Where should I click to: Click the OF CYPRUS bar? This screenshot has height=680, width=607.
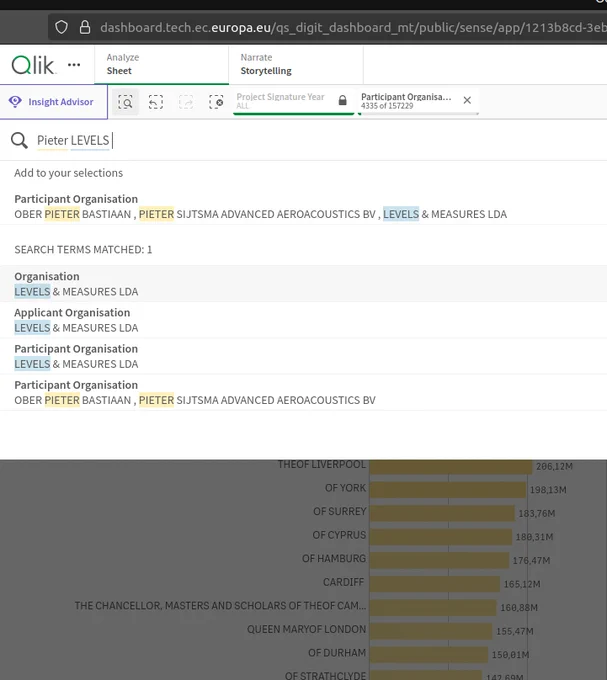441,537
